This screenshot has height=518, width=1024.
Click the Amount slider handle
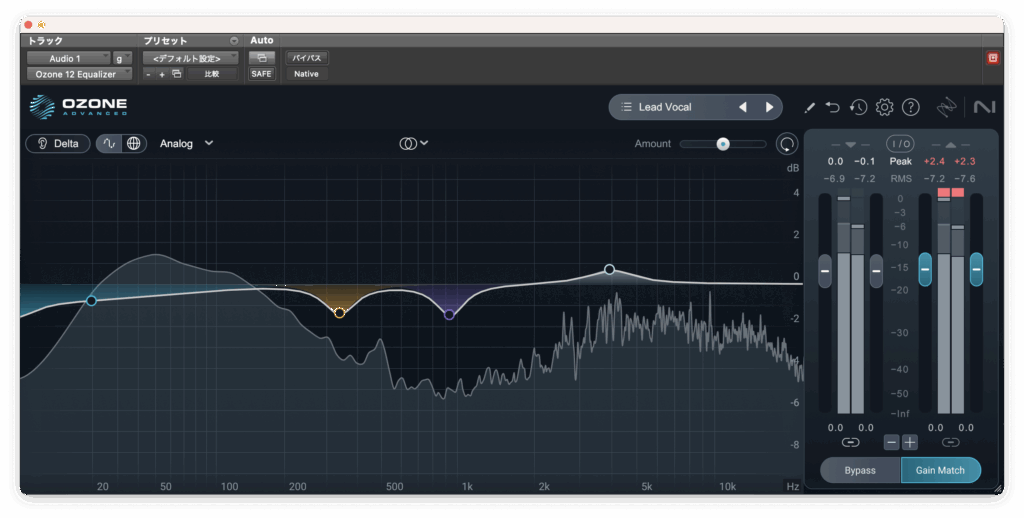point(722,144)
